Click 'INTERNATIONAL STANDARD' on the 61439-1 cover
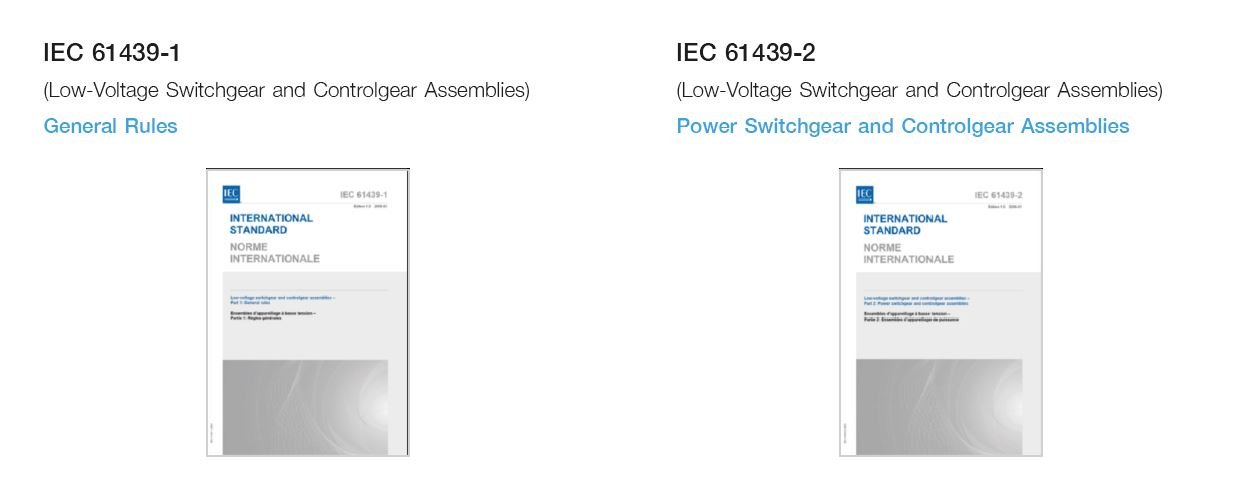 (271, 223)
